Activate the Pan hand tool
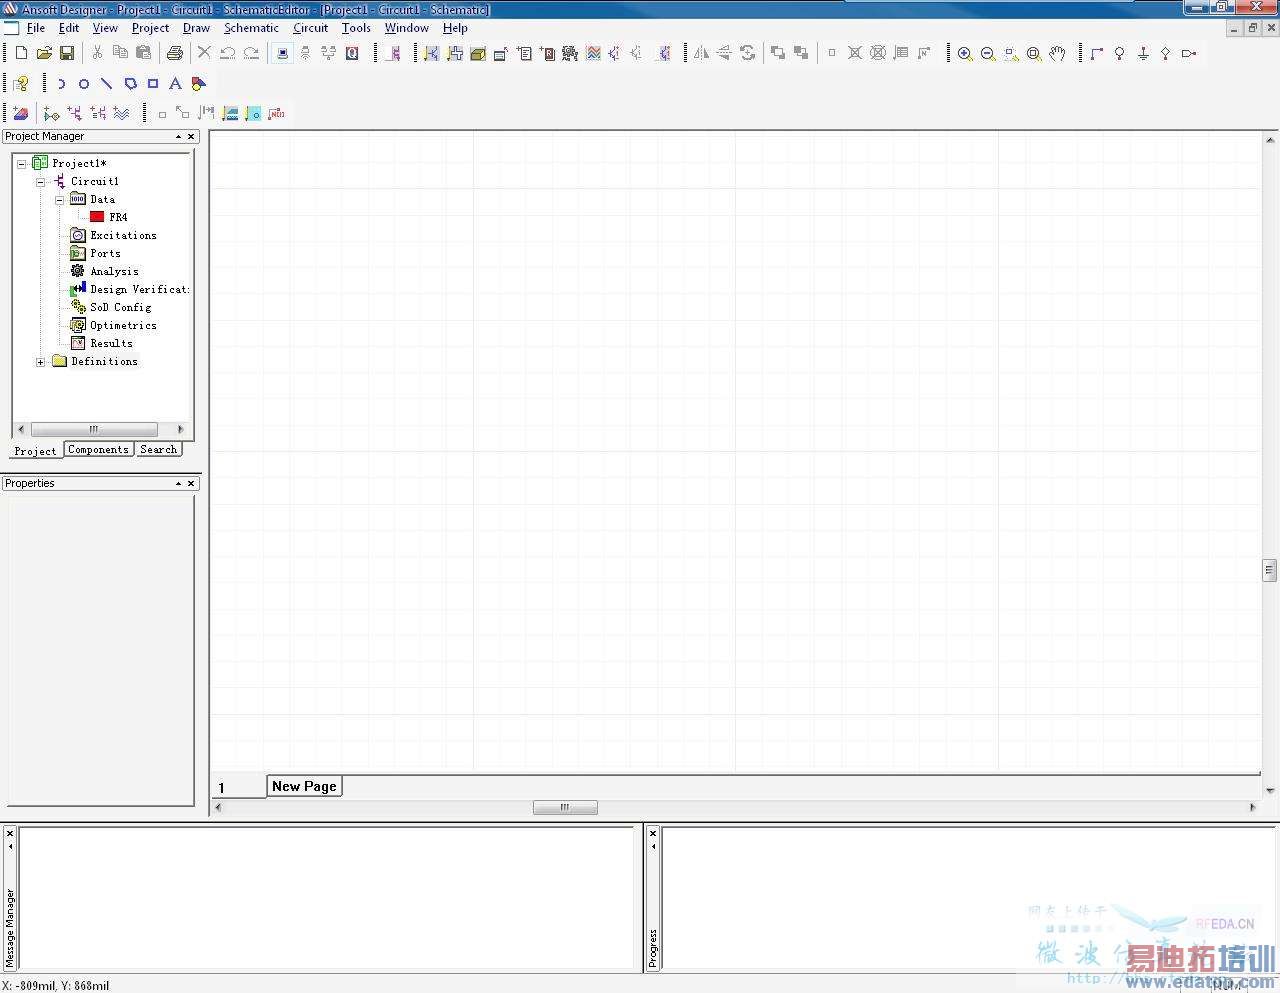The image size is (1280, 993). tap(1057, 53)
